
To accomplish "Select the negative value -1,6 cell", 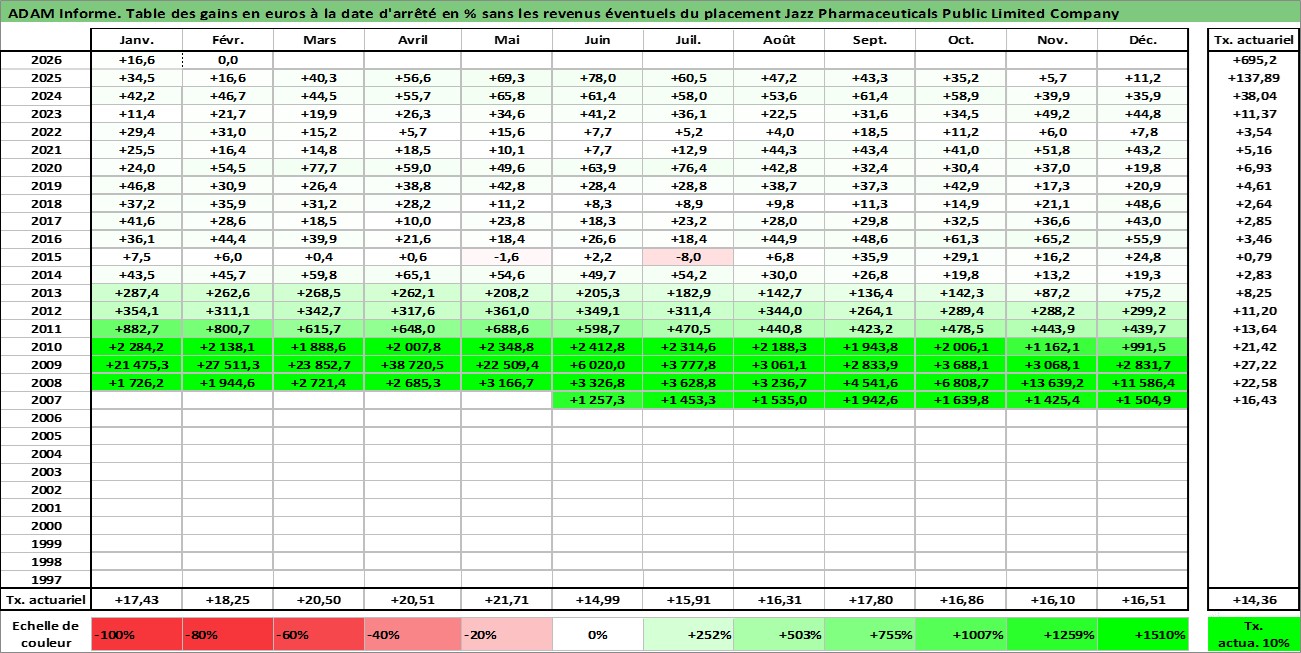I will click(x=506, y=257).
